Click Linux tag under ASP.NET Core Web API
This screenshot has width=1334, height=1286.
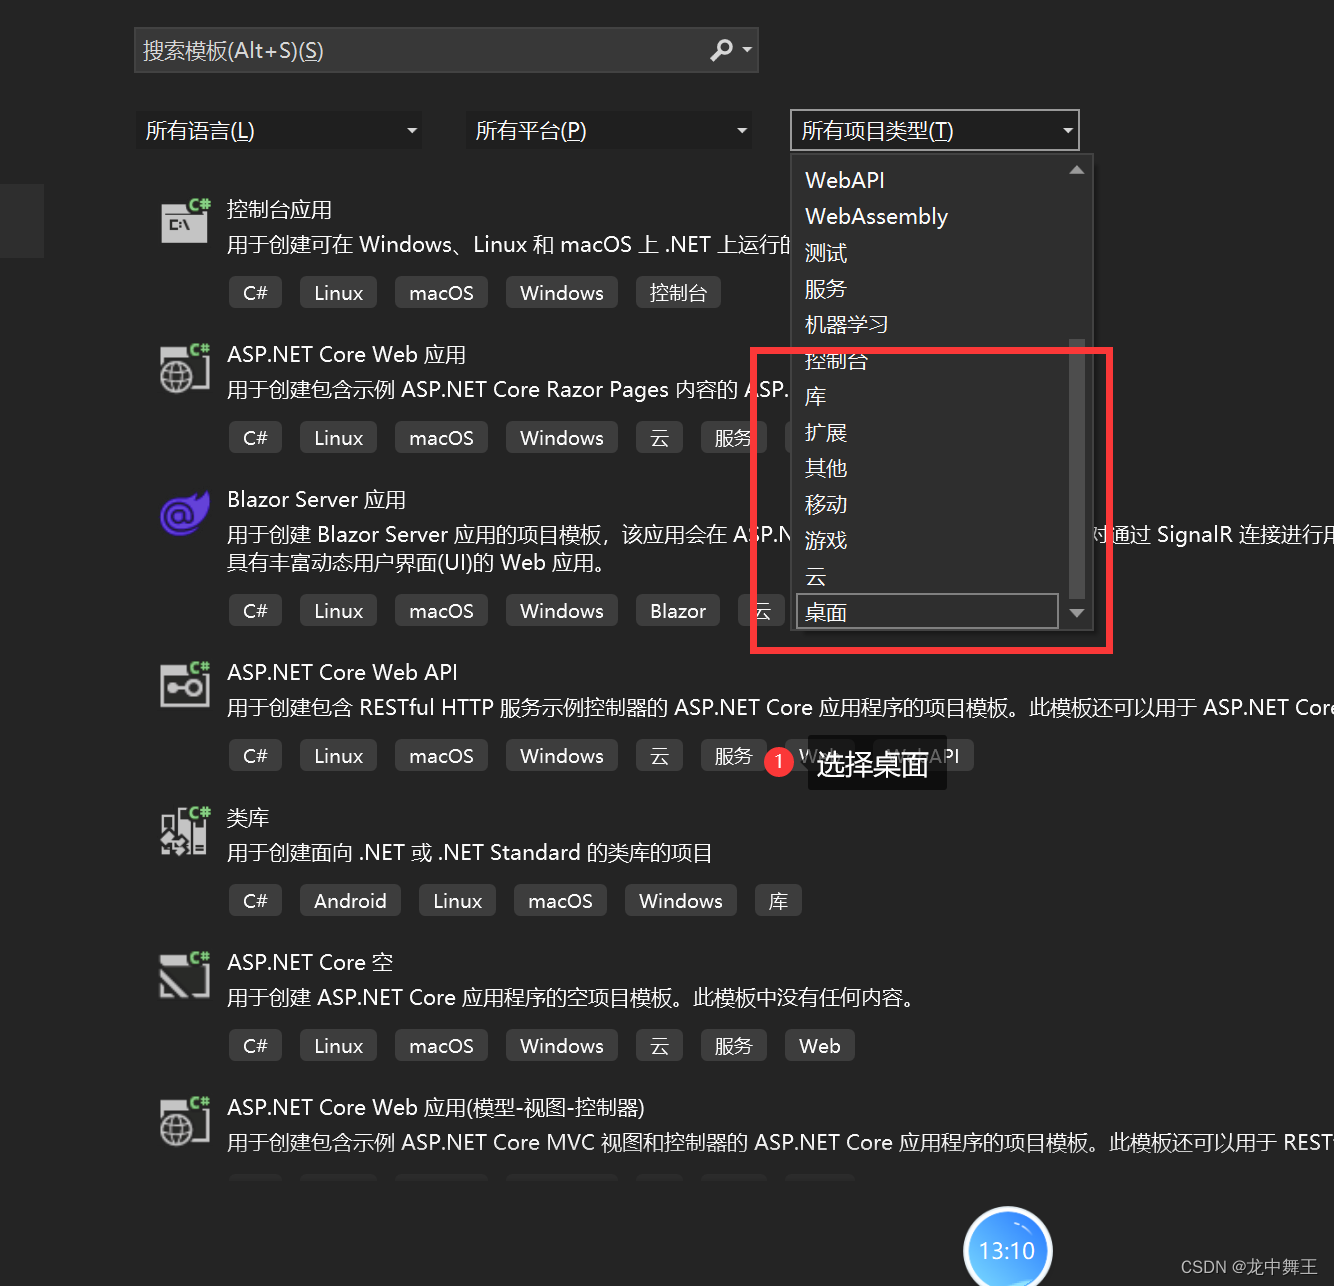point(338,756)
